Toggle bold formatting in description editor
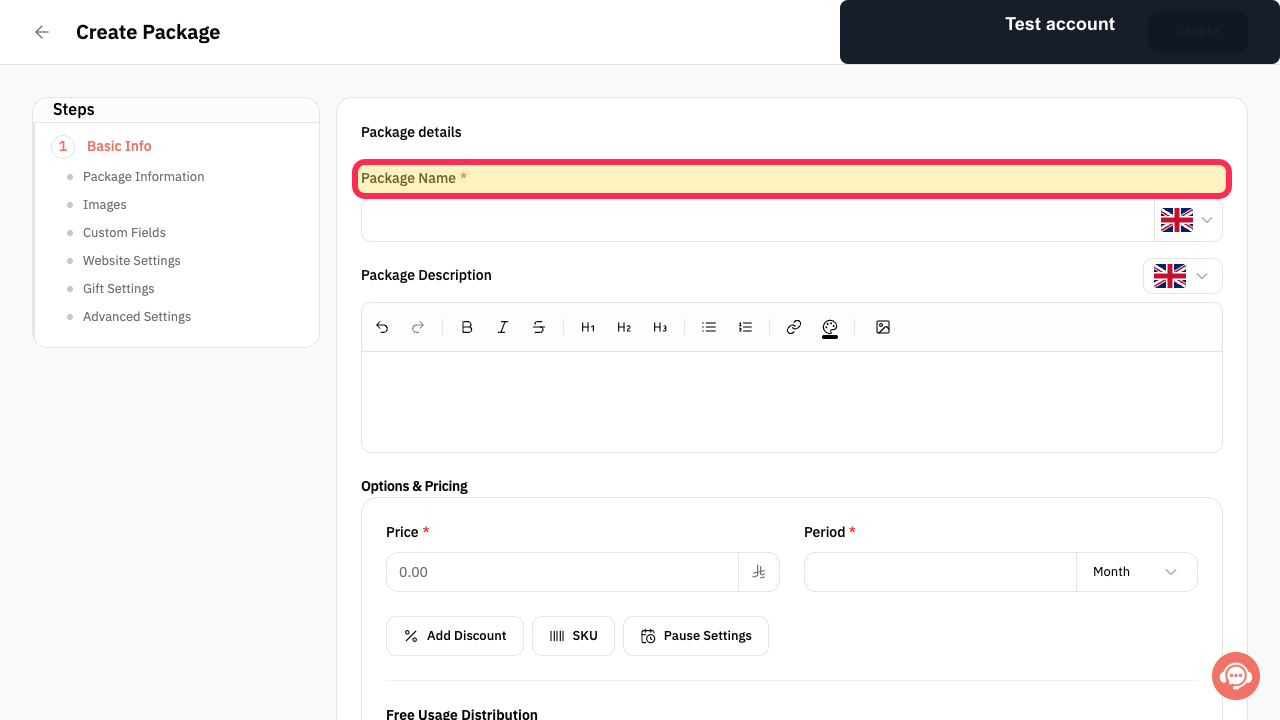The width and height of the screenshot is (1280, 720). (467, 327)
